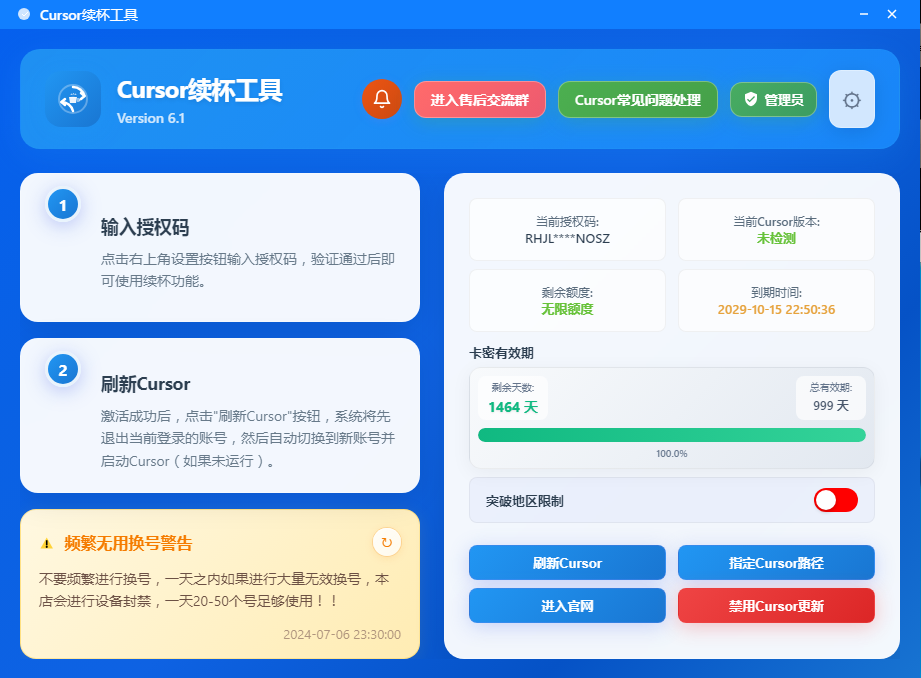Click the title bar app icon
This screenshot has width=921, height=678.
(x=24, y=14)
